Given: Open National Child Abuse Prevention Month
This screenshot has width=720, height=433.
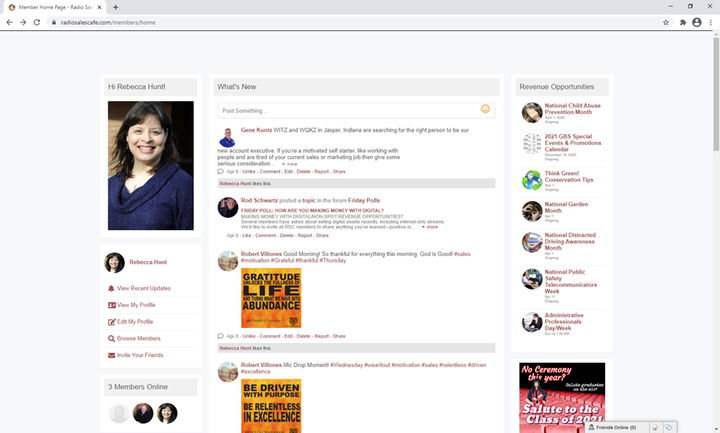Looking at the screenshot, I should [572, 109].
